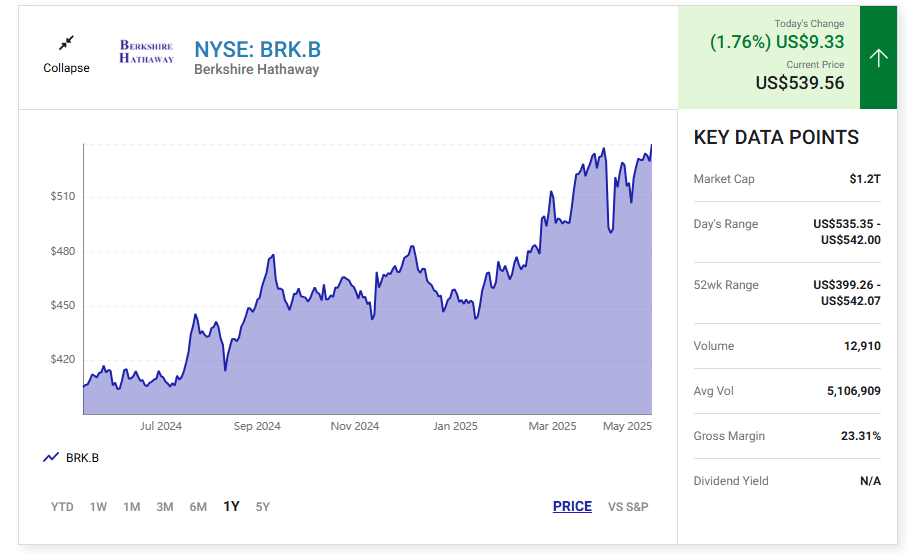
Task: Click the Dividend Yield N/A value
Action: coord(870,481)
